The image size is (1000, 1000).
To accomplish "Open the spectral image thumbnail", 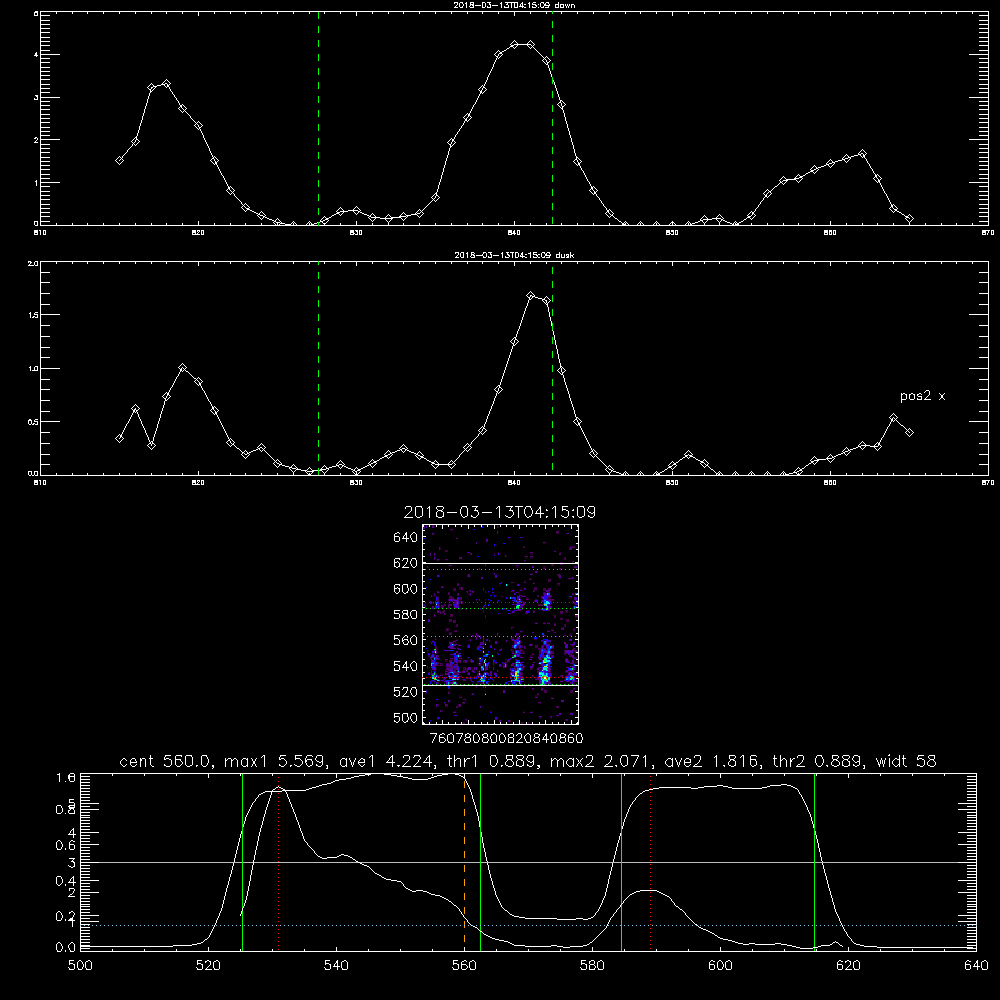I will click(501, 624).
